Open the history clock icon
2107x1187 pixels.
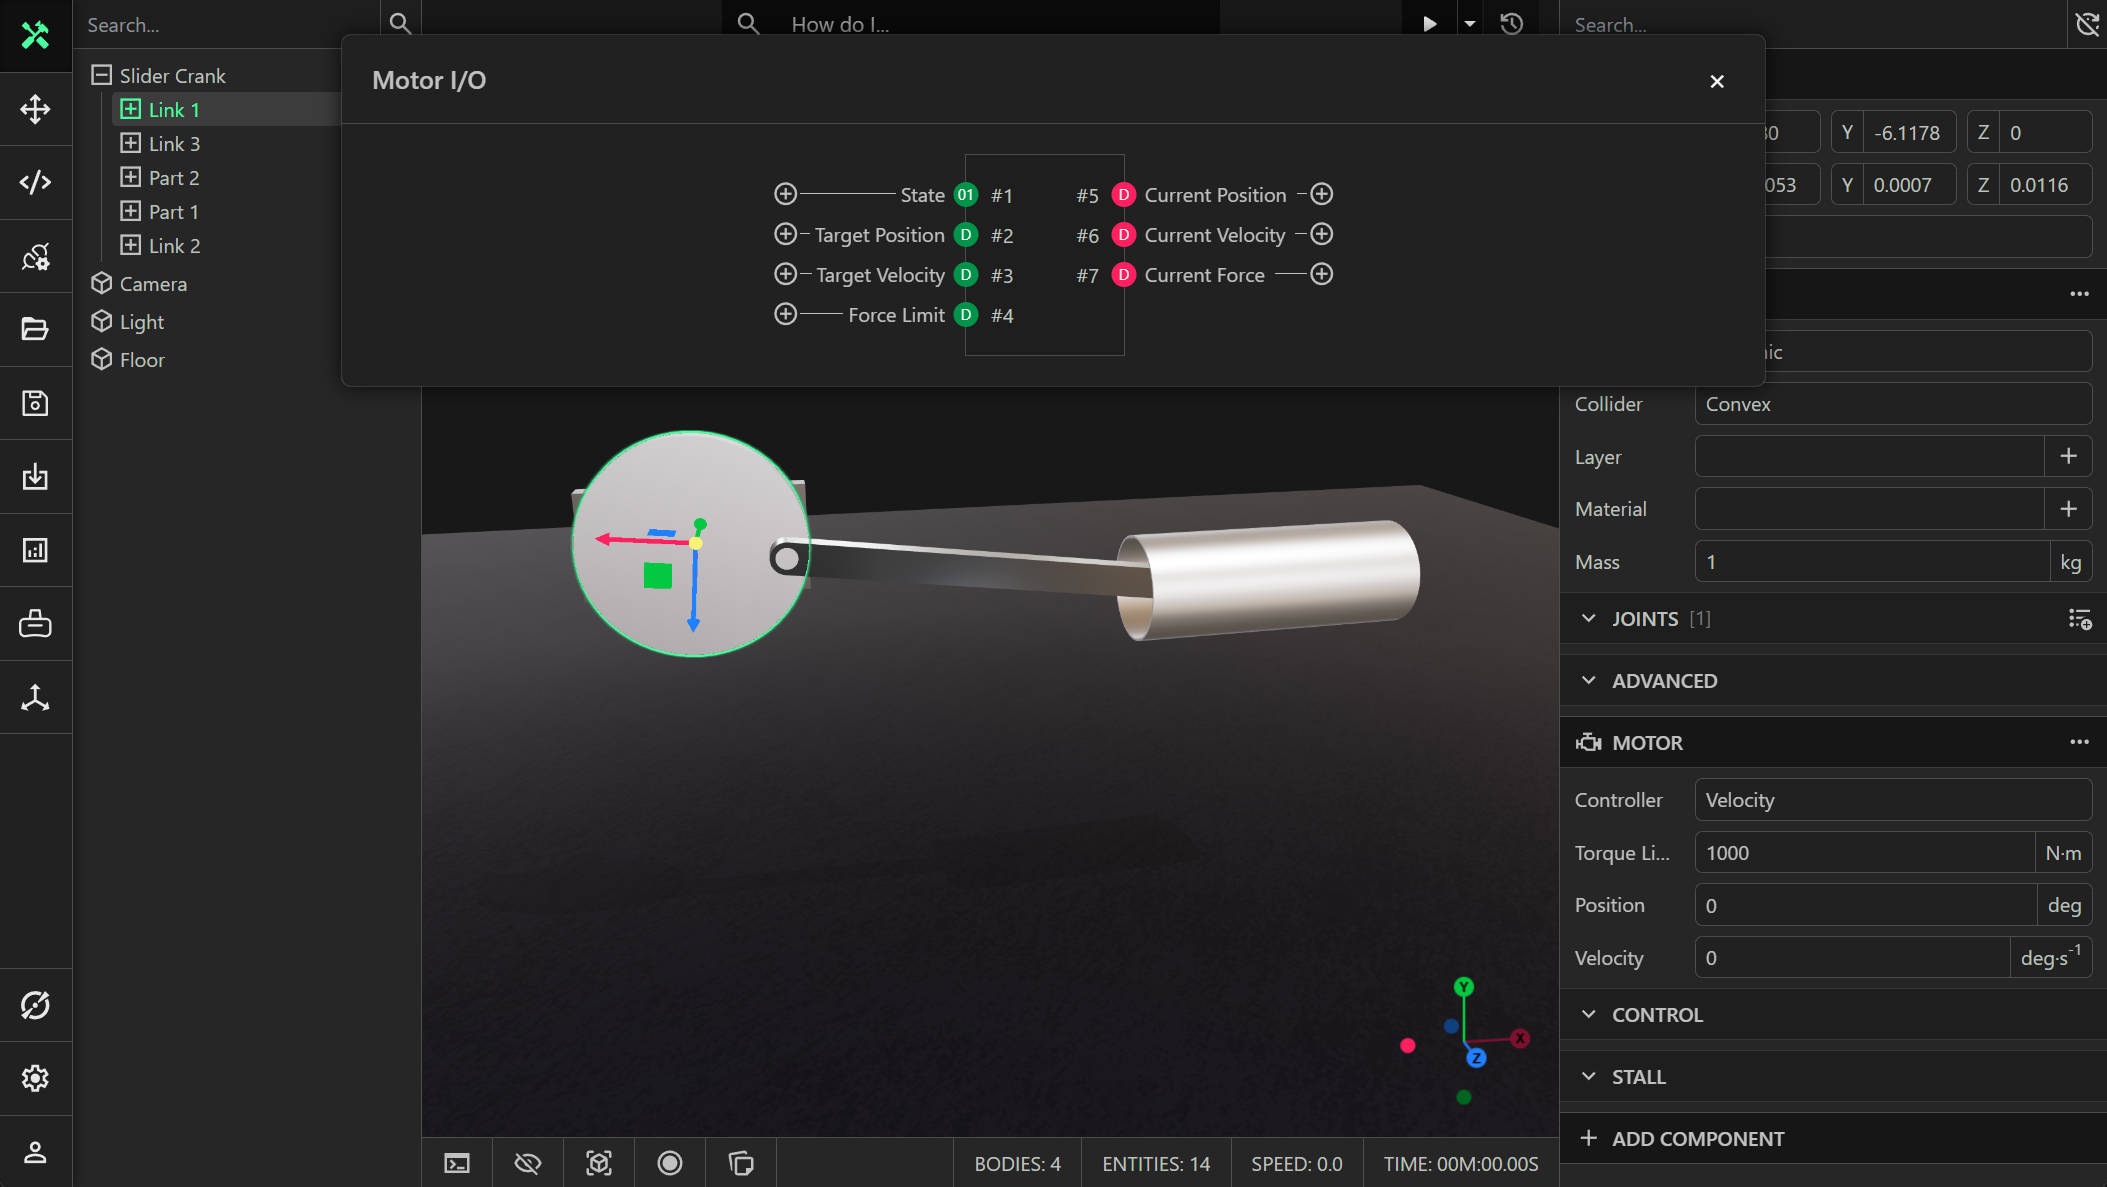(1511, 24)
